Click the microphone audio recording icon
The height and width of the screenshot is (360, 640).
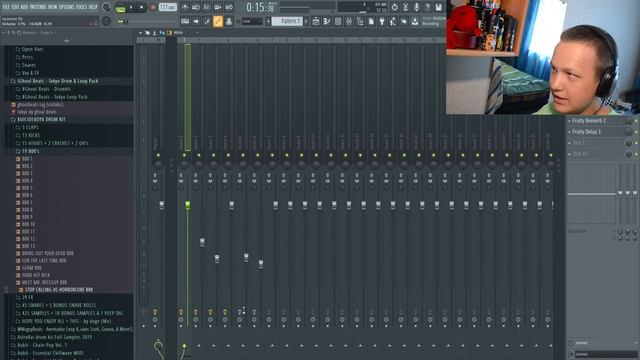point(416,7)
